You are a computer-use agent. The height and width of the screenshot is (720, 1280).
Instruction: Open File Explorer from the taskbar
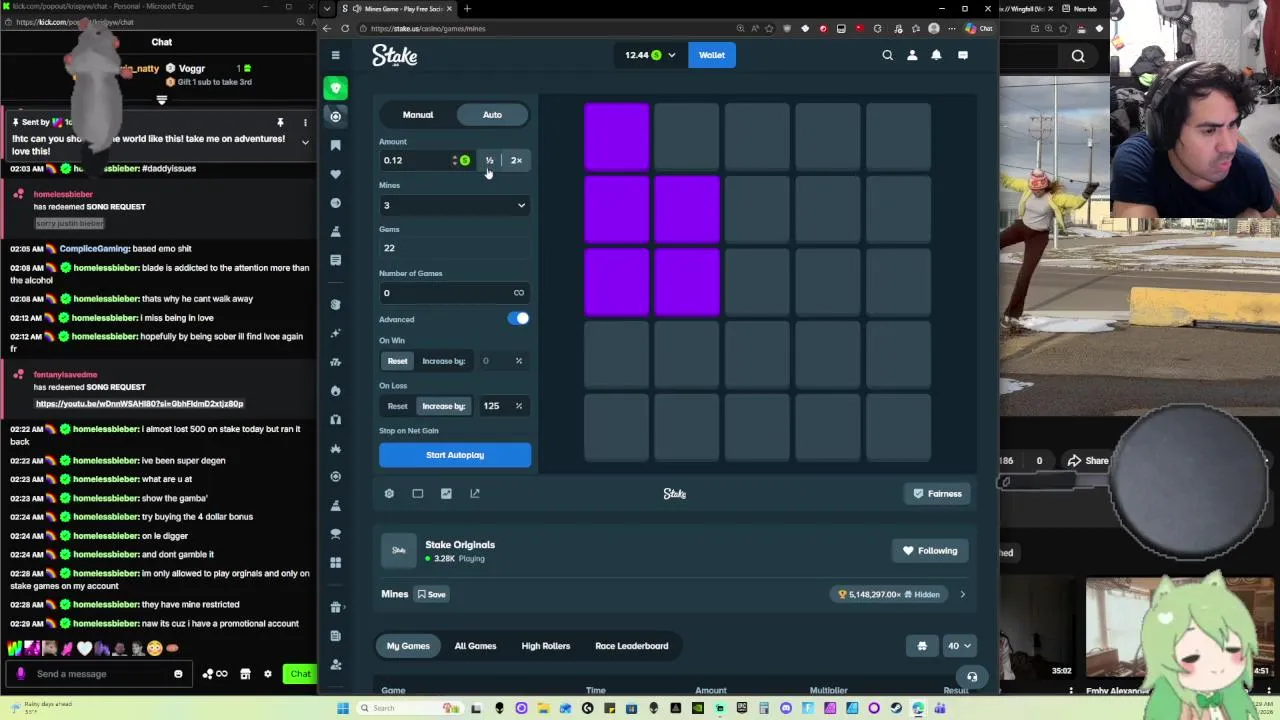coord(543,708)
